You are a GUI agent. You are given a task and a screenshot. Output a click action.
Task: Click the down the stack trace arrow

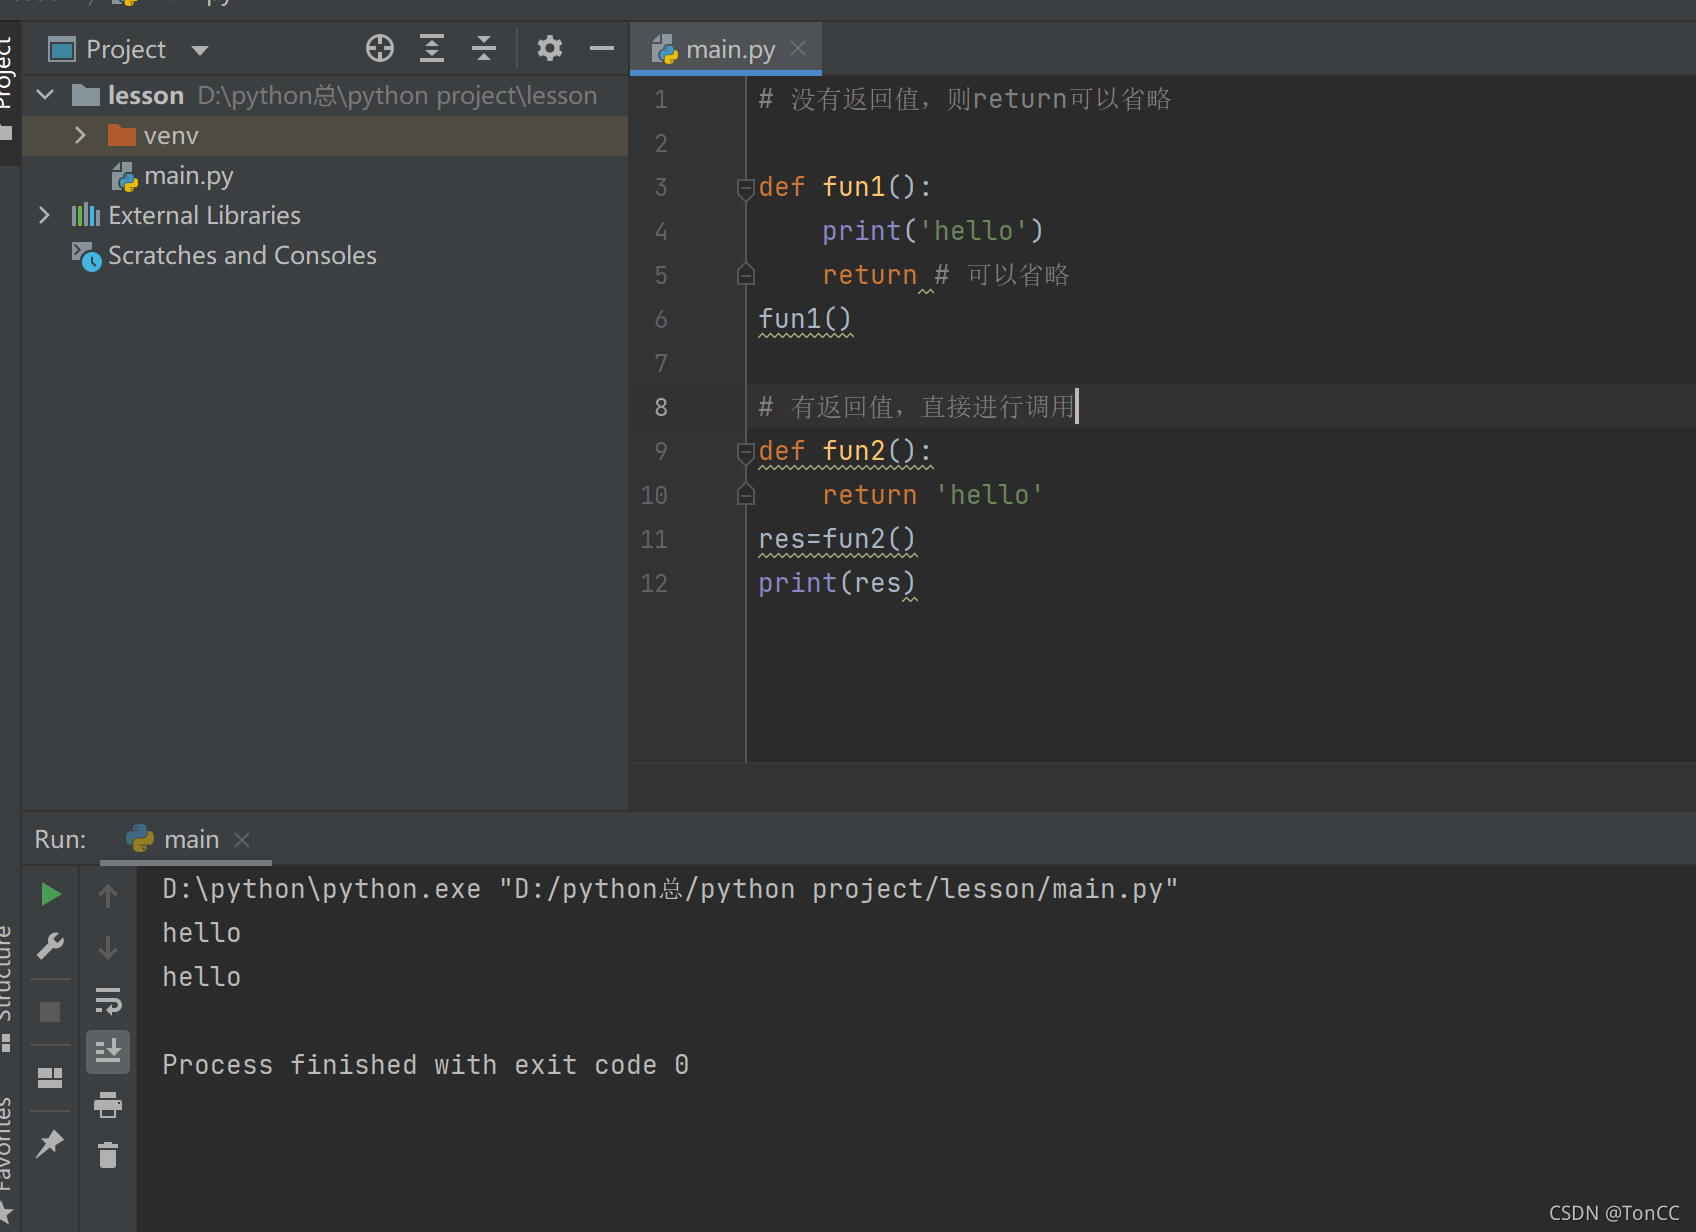pyautogui.click(x=108, y=947)
